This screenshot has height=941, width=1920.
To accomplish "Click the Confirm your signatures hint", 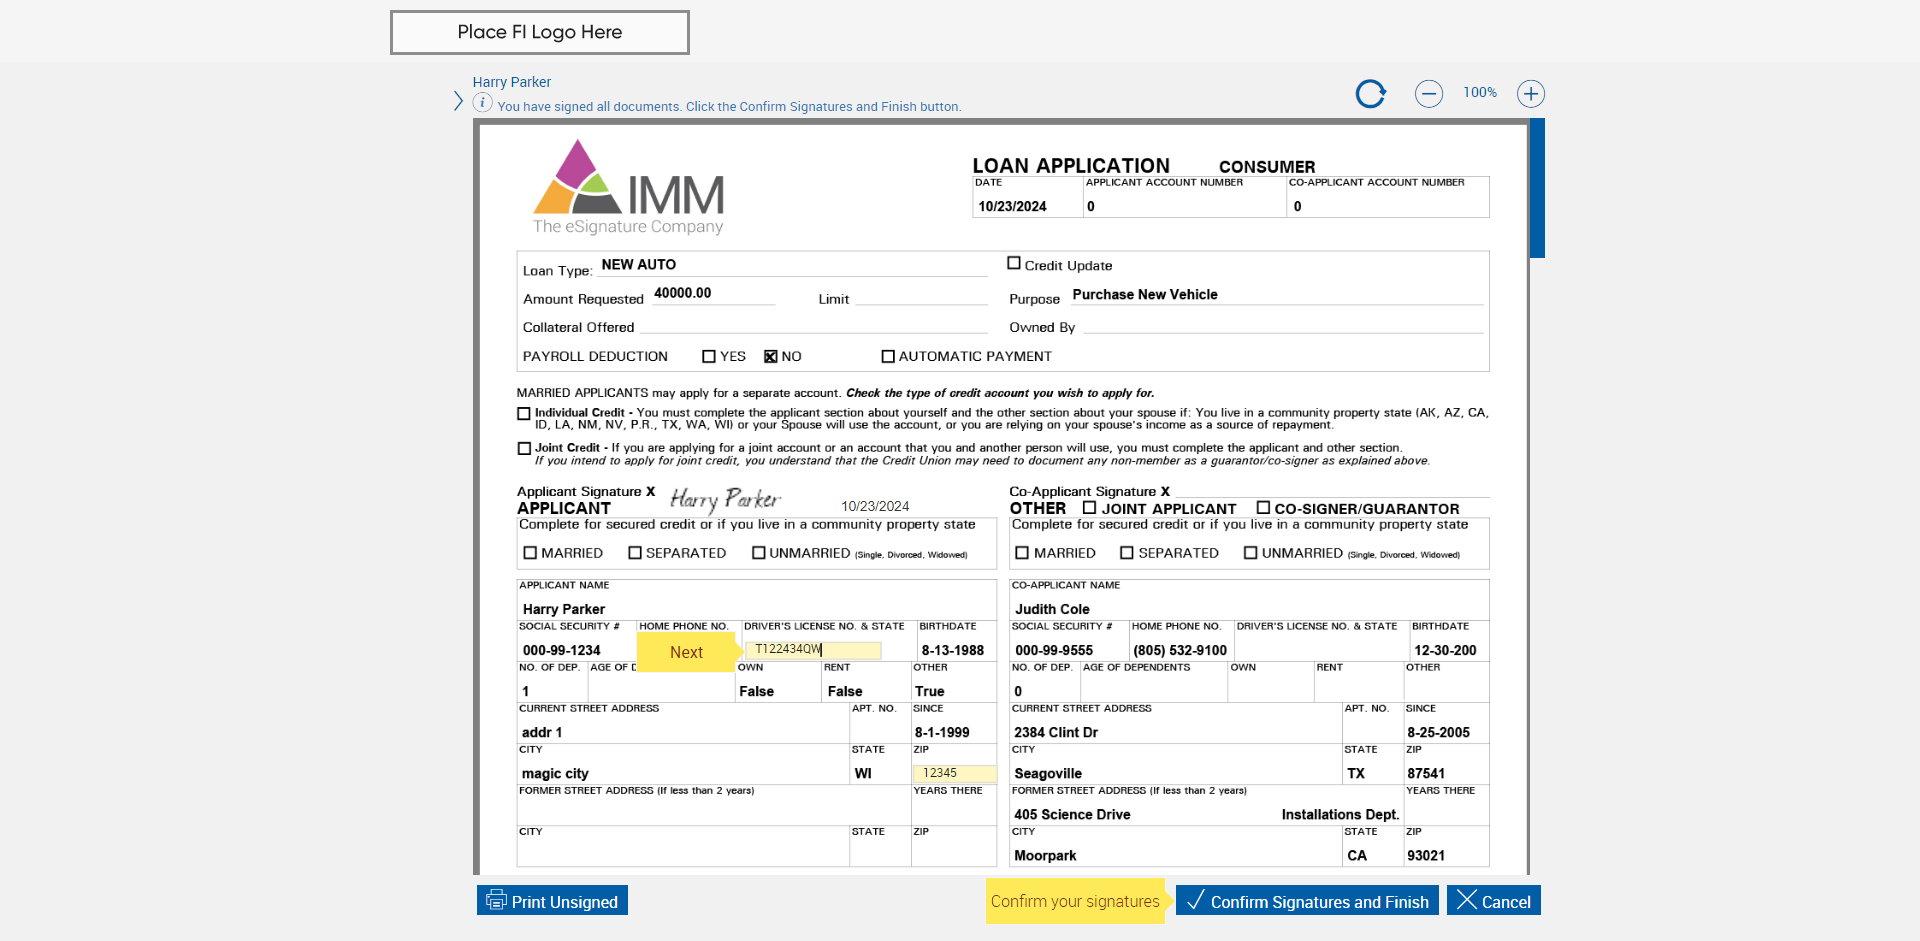I will [x=1075, y=901].
